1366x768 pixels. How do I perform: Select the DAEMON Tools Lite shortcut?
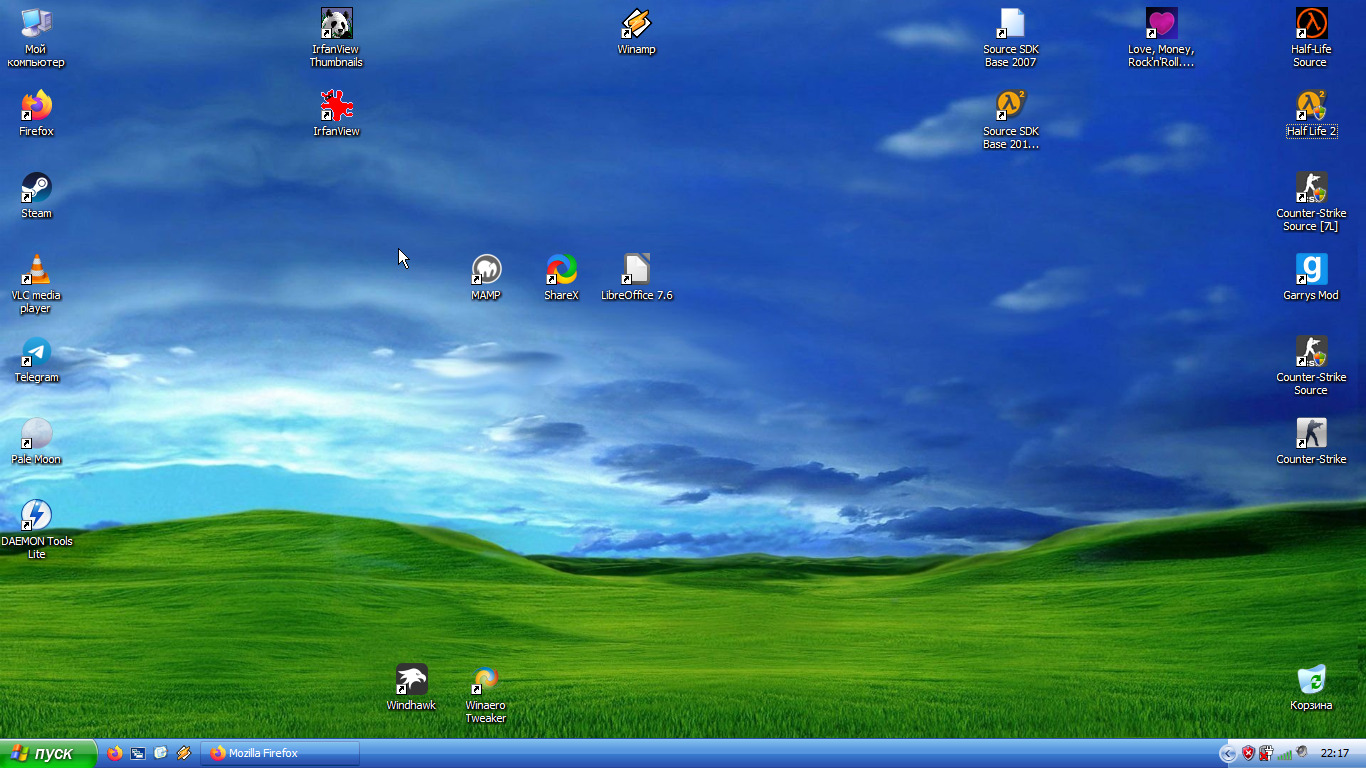pos(36,516)
